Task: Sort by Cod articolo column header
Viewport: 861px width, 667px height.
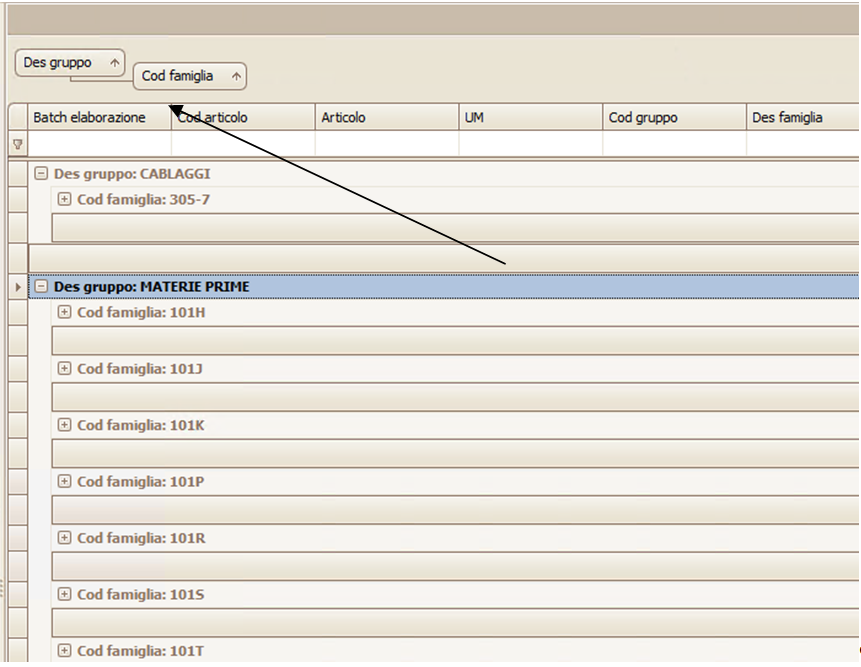Action: pyautogui.click(x=240, y=118)
